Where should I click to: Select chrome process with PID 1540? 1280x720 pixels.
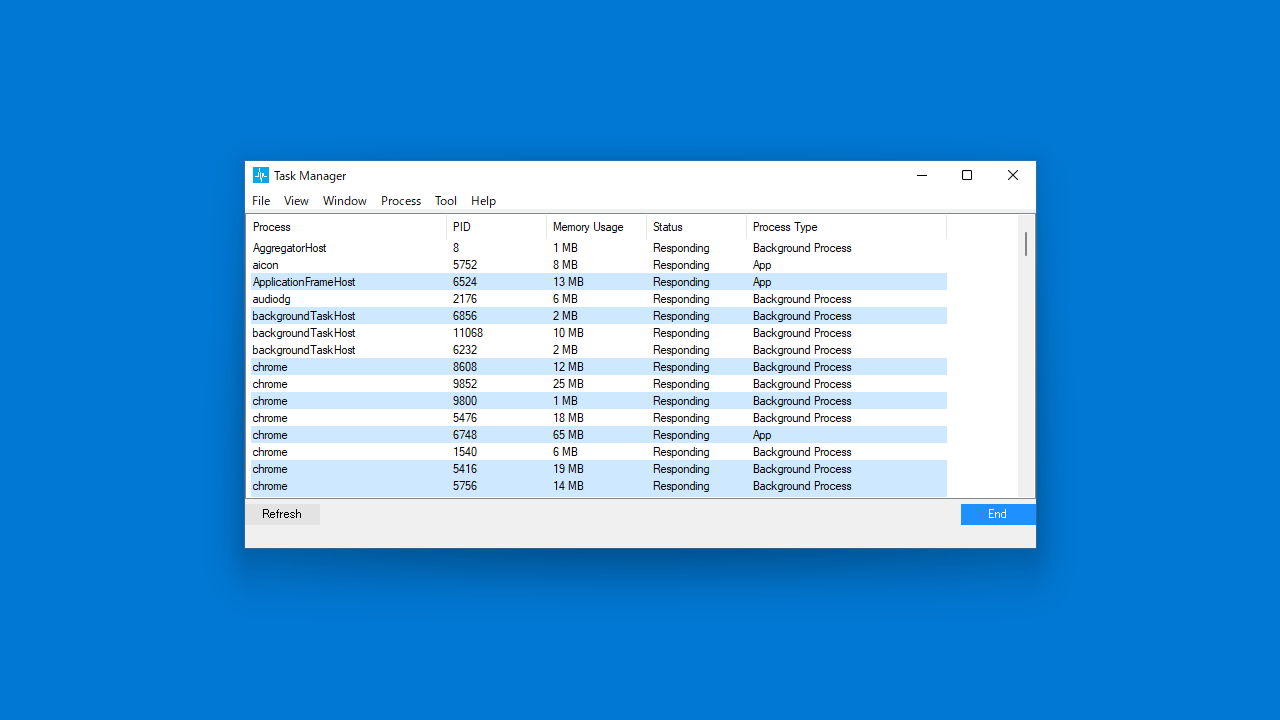pos(598,452)
